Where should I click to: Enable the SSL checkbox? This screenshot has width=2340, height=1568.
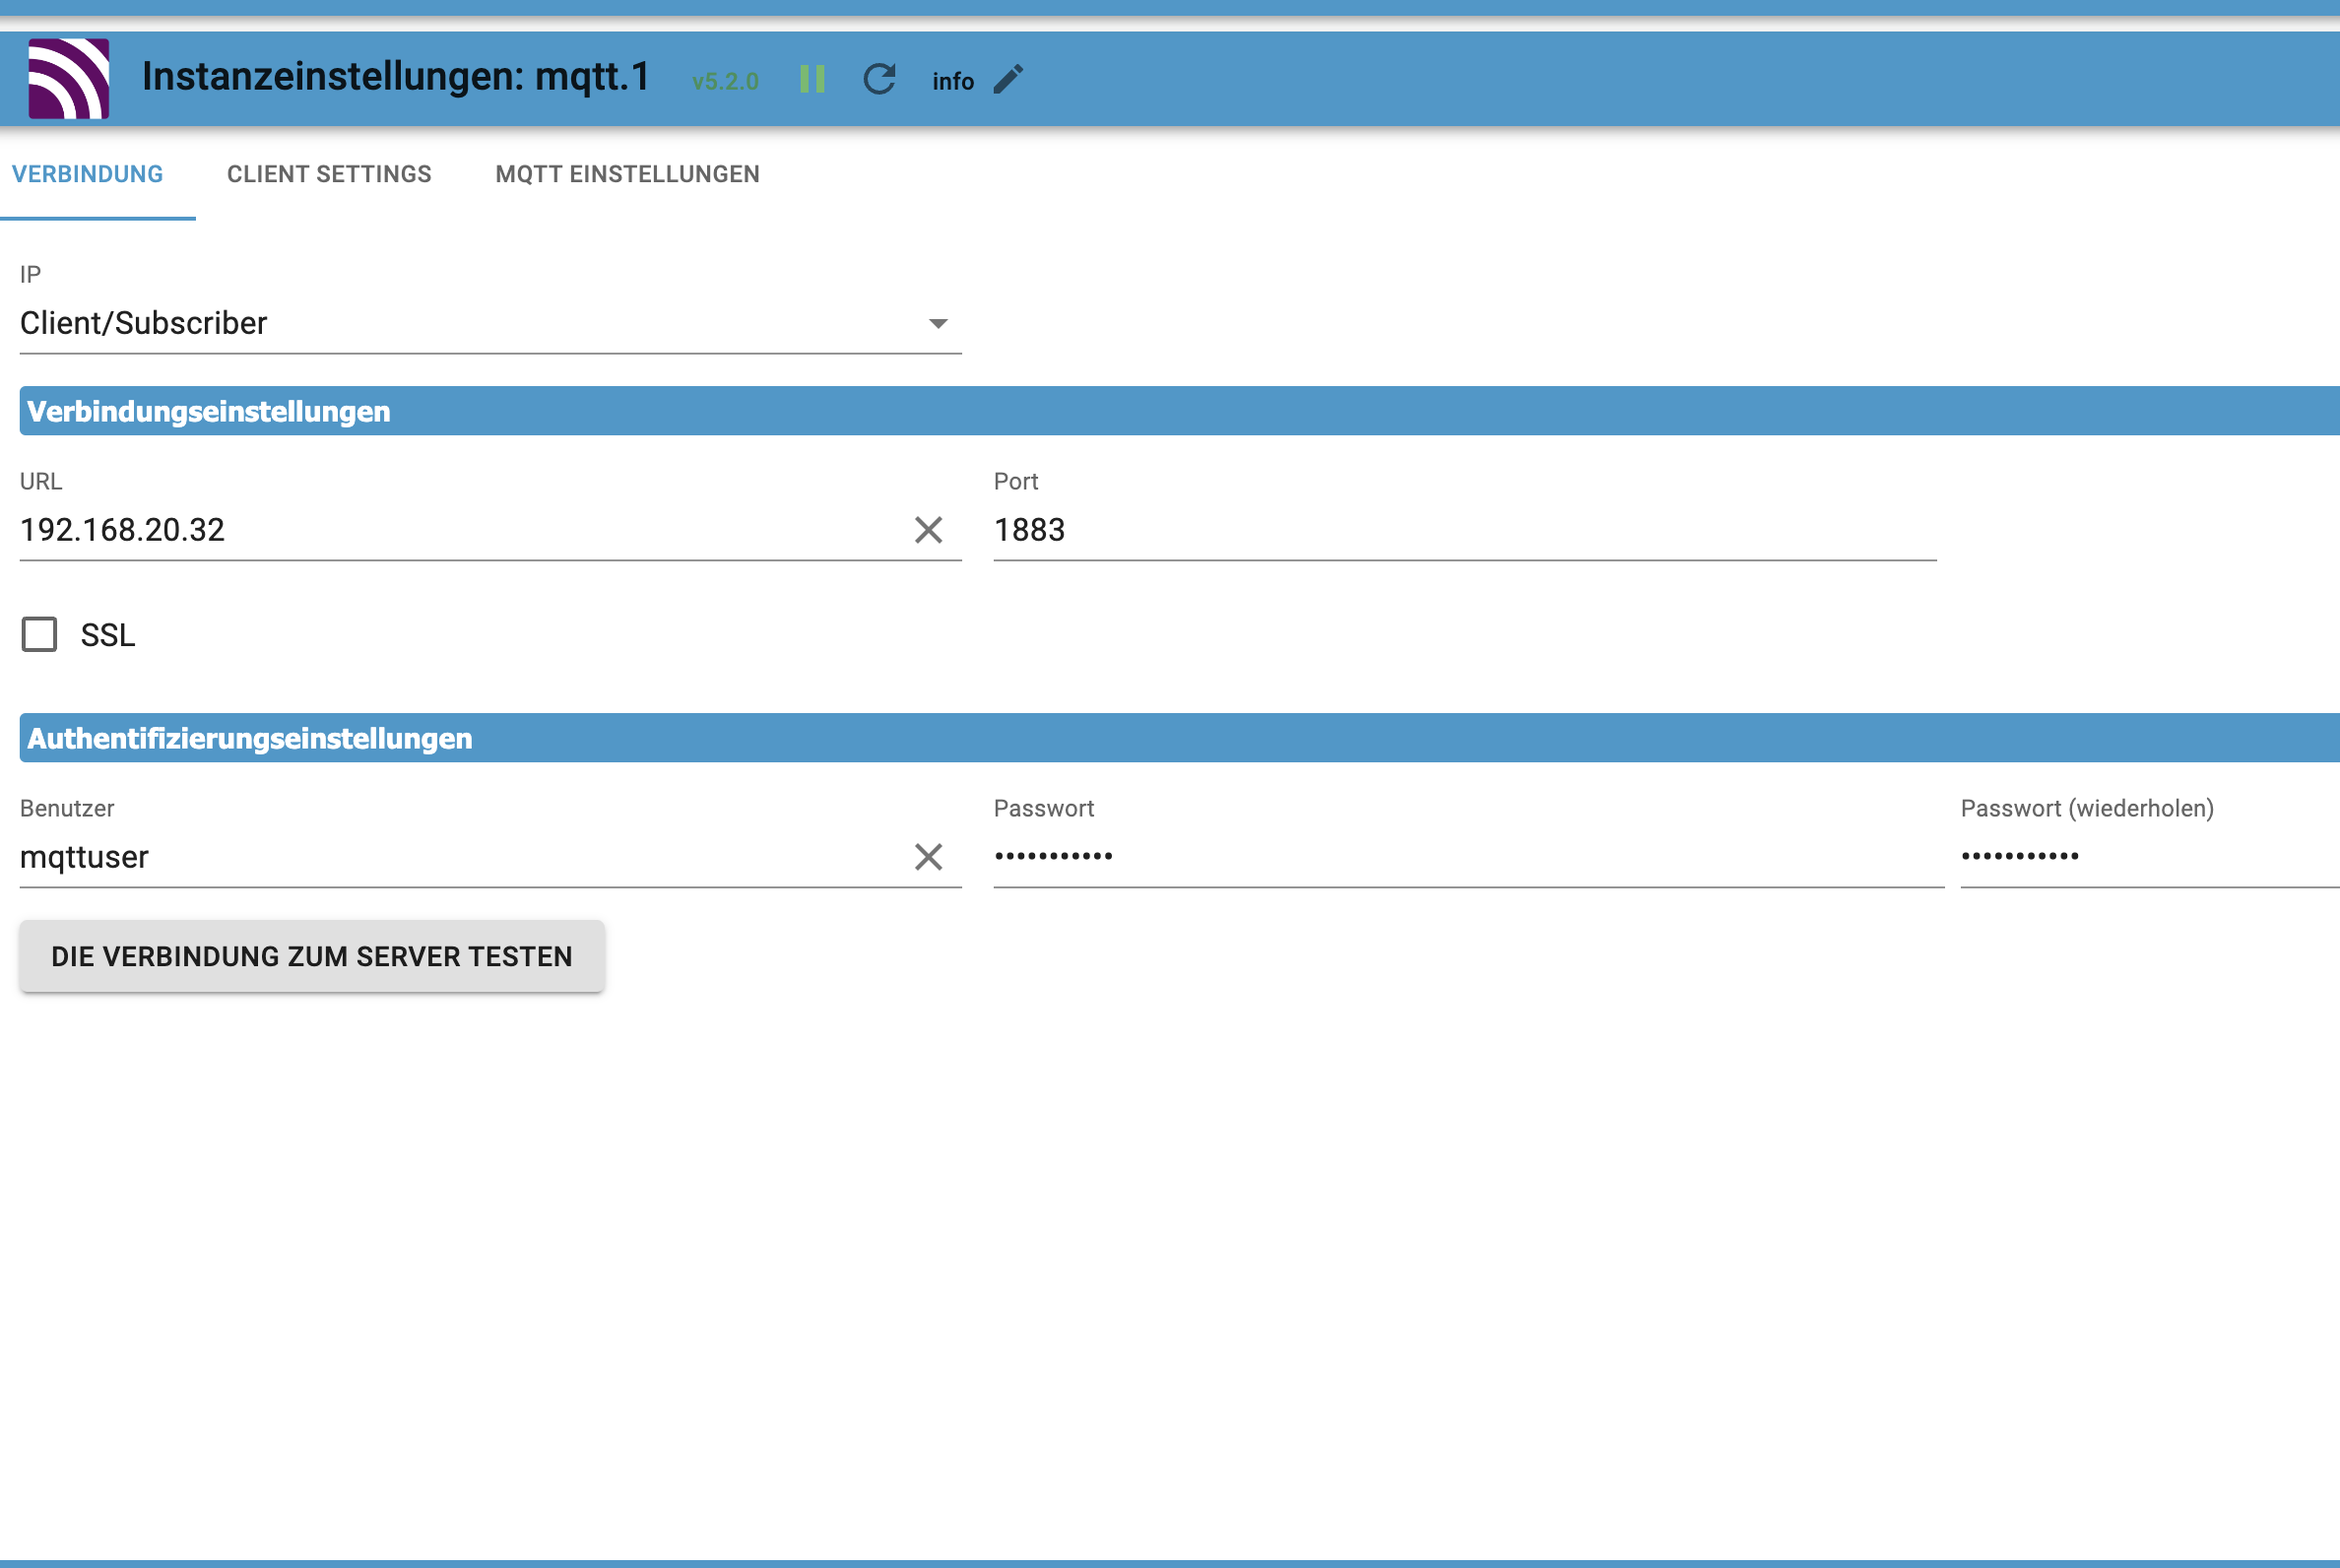(40, 634)
